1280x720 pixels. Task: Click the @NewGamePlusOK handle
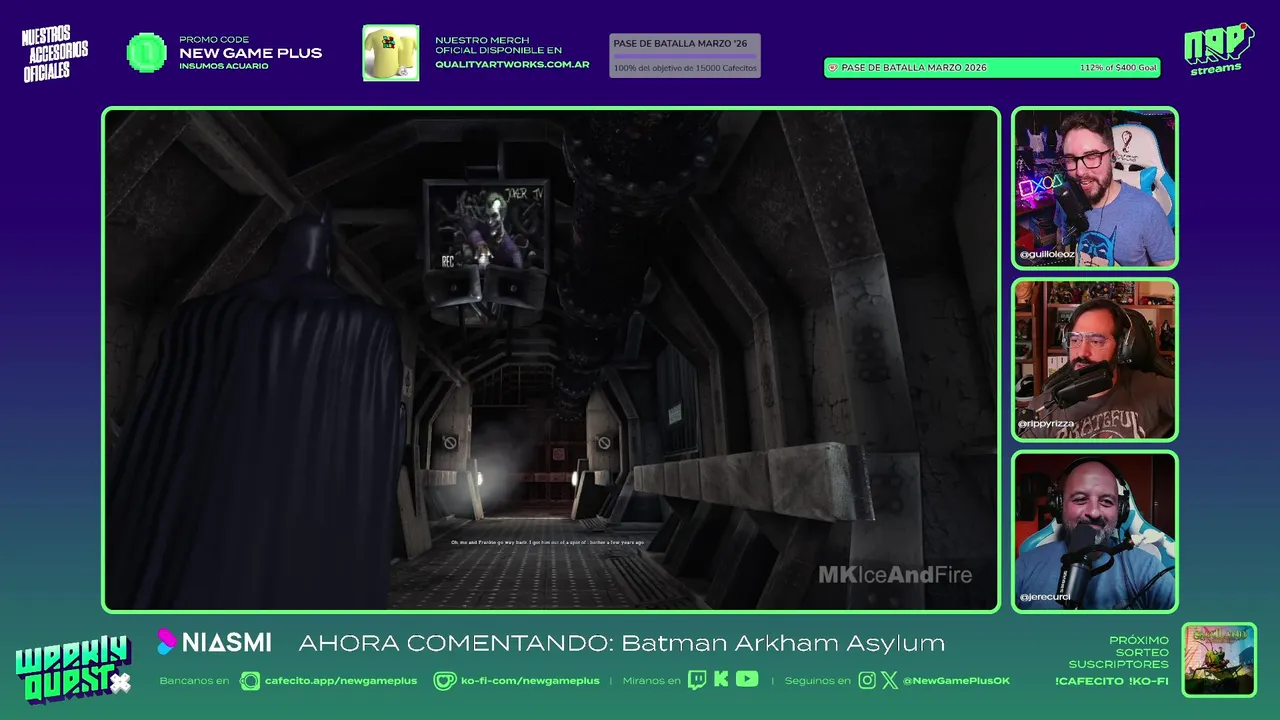956,681
